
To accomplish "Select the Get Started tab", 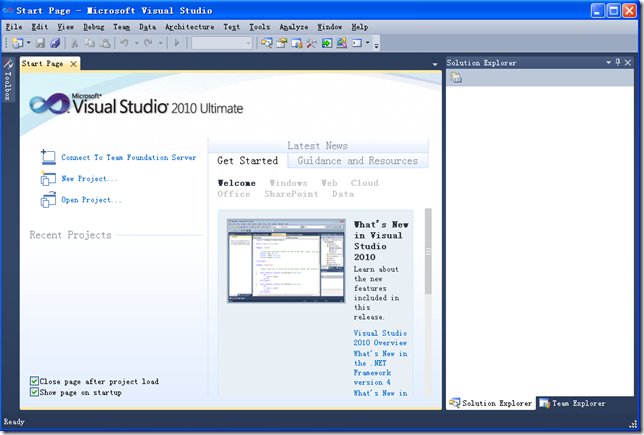I will 248,161.
